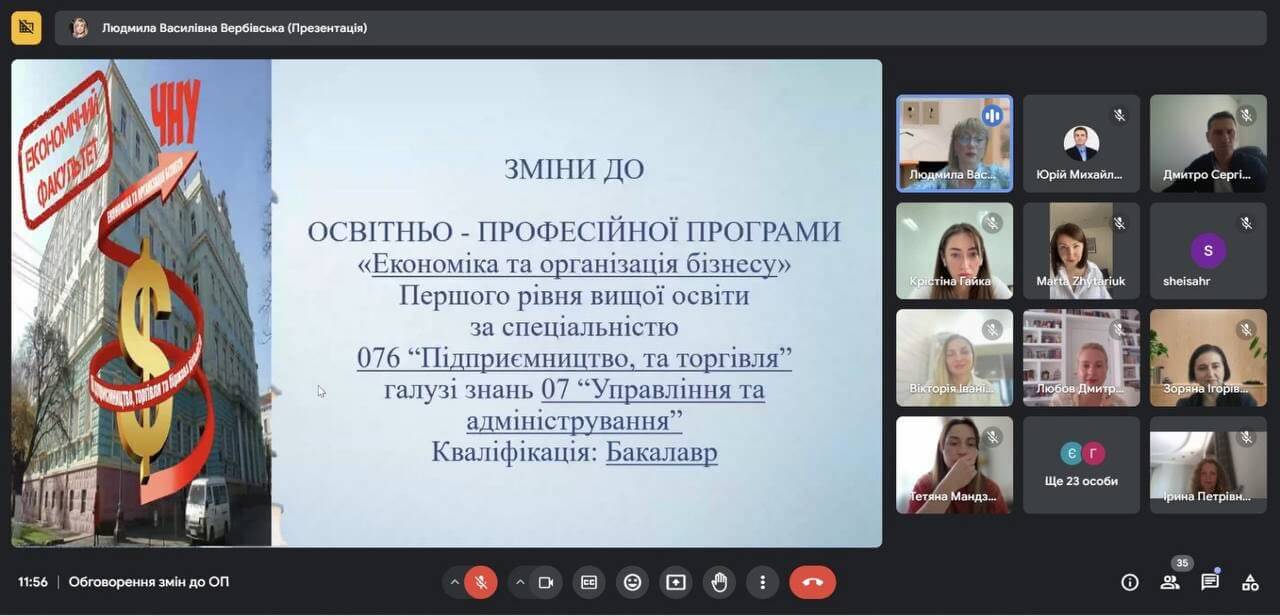Select the sheisahr participant tile
The height and width of the screenshot is (616, 1280).
1208,250
